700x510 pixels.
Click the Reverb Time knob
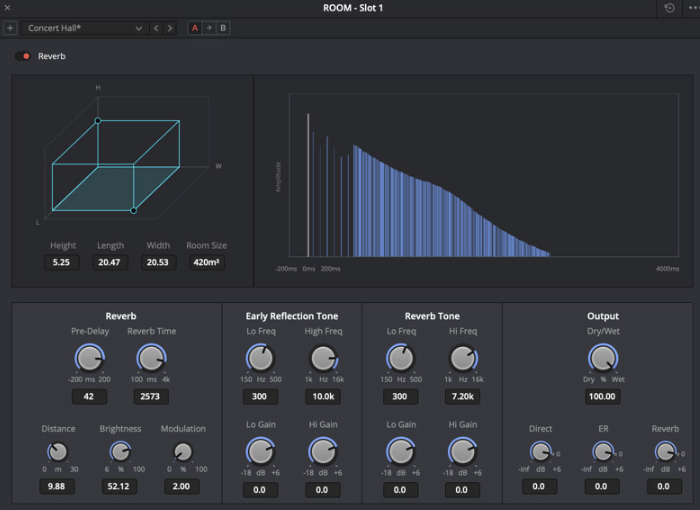tap(150, 357)
